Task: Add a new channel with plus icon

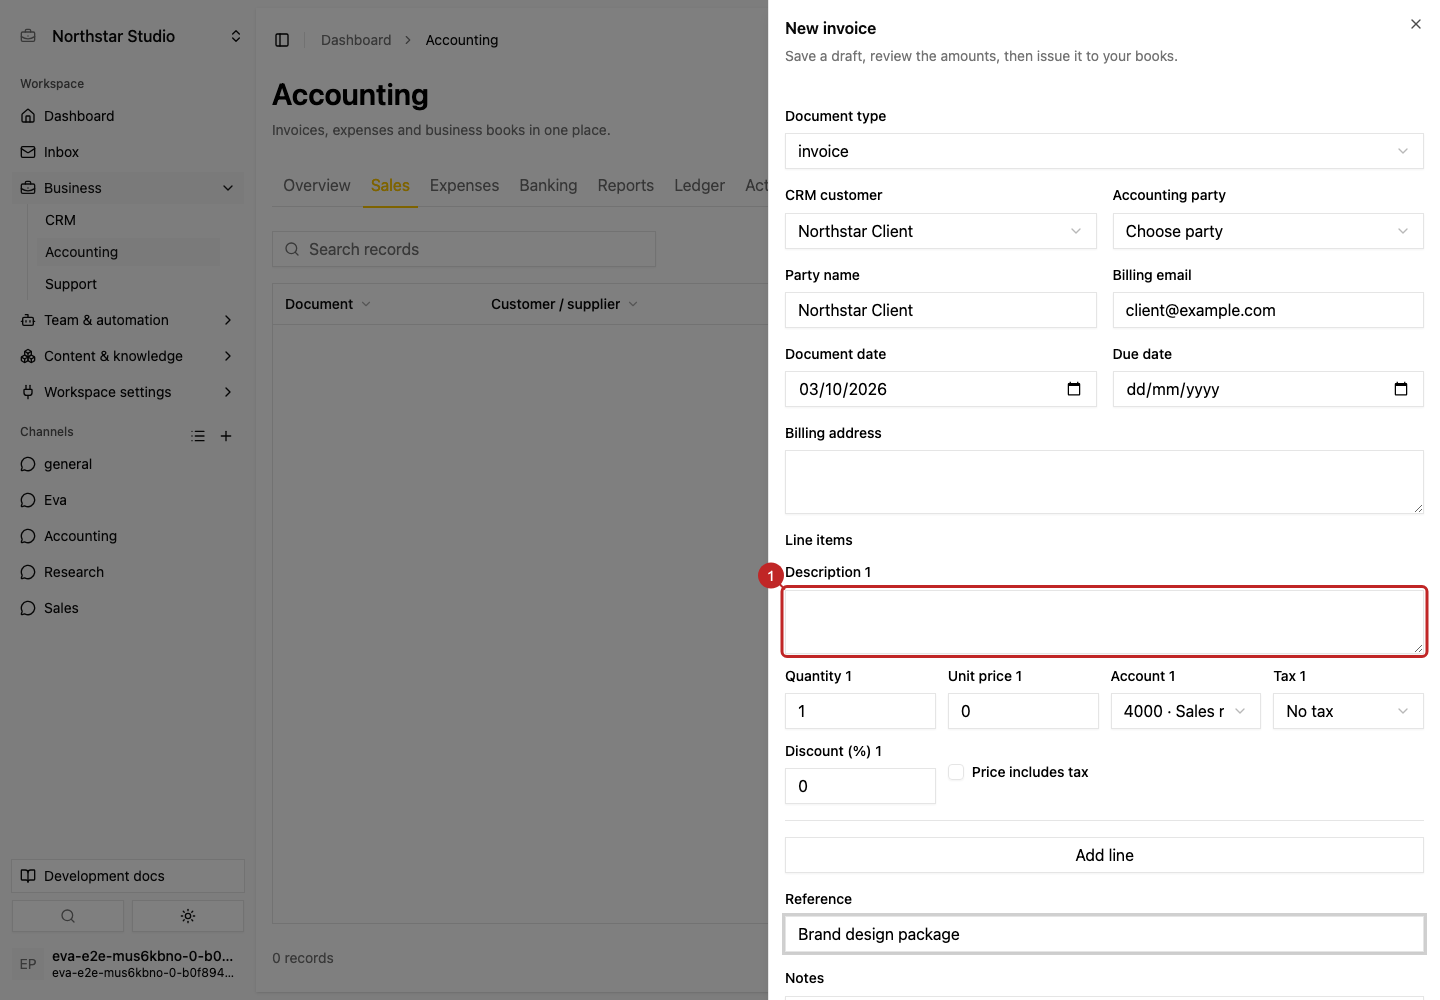Action: coord(226,436)
